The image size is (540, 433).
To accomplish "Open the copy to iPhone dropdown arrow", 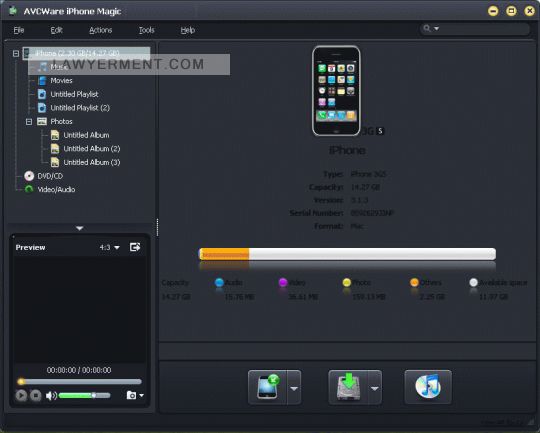I will tap(294, 388).
